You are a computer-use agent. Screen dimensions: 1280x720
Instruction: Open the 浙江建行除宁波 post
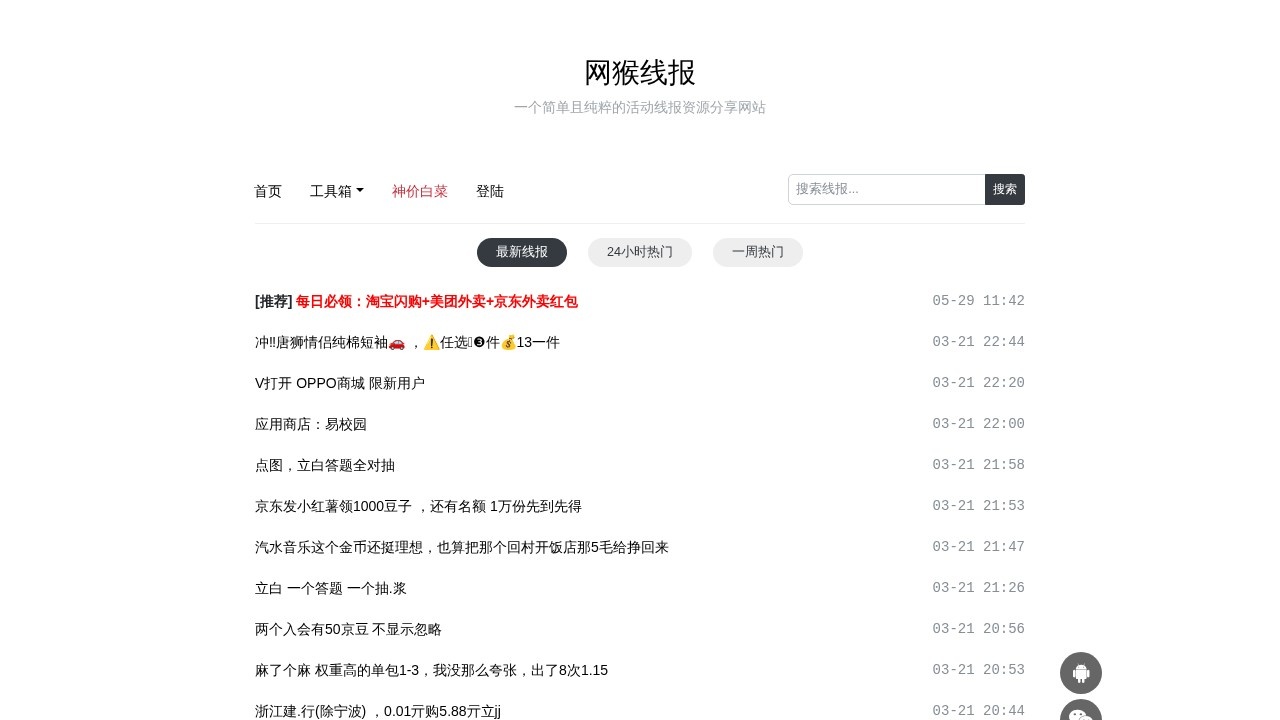coord(378,711)
